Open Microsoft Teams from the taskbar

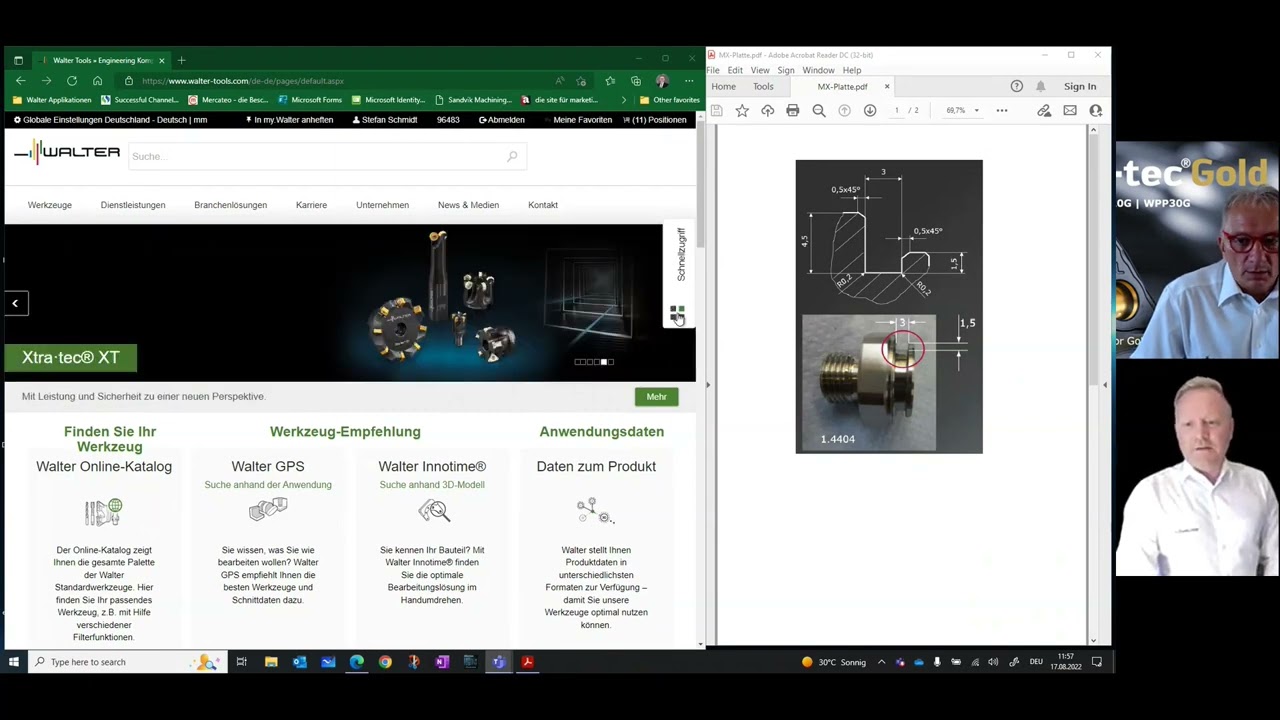[x=498, y=662]
